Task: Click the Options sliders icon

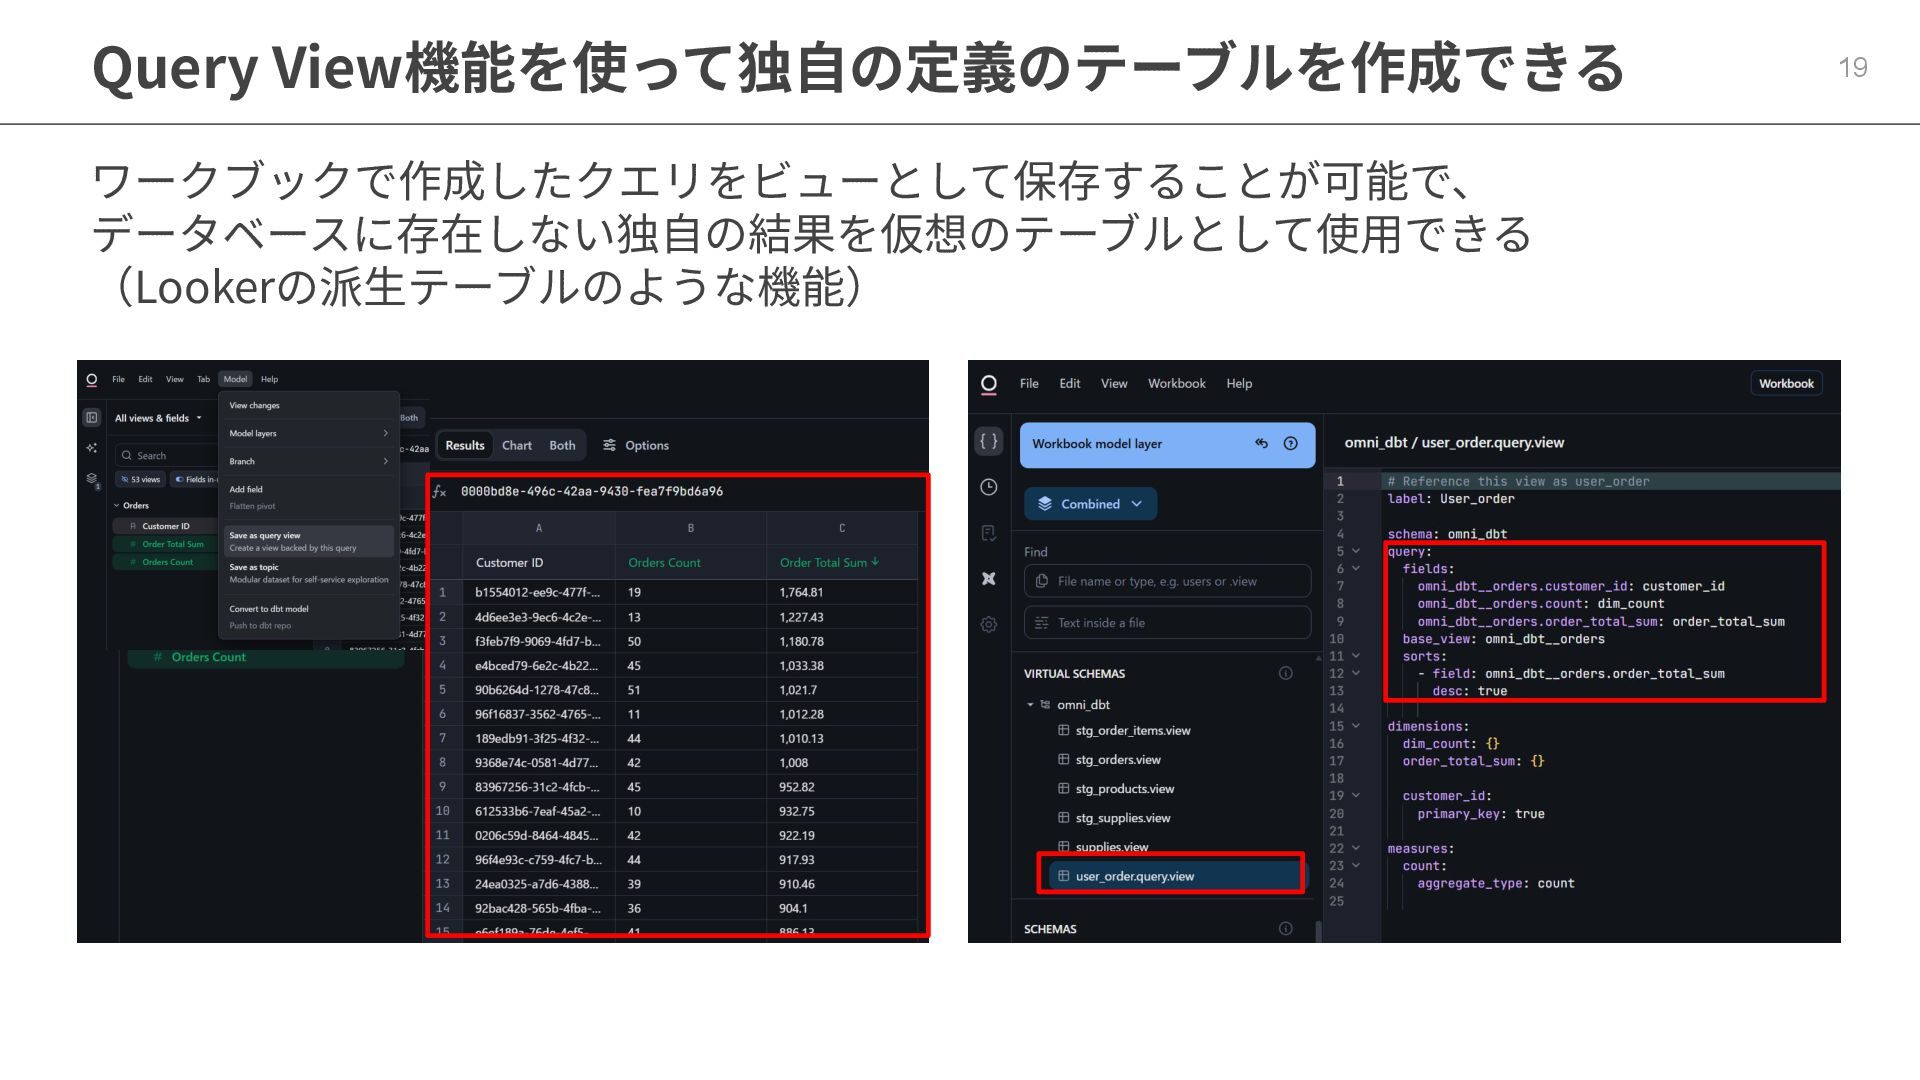Action: (x=609, y=446)
